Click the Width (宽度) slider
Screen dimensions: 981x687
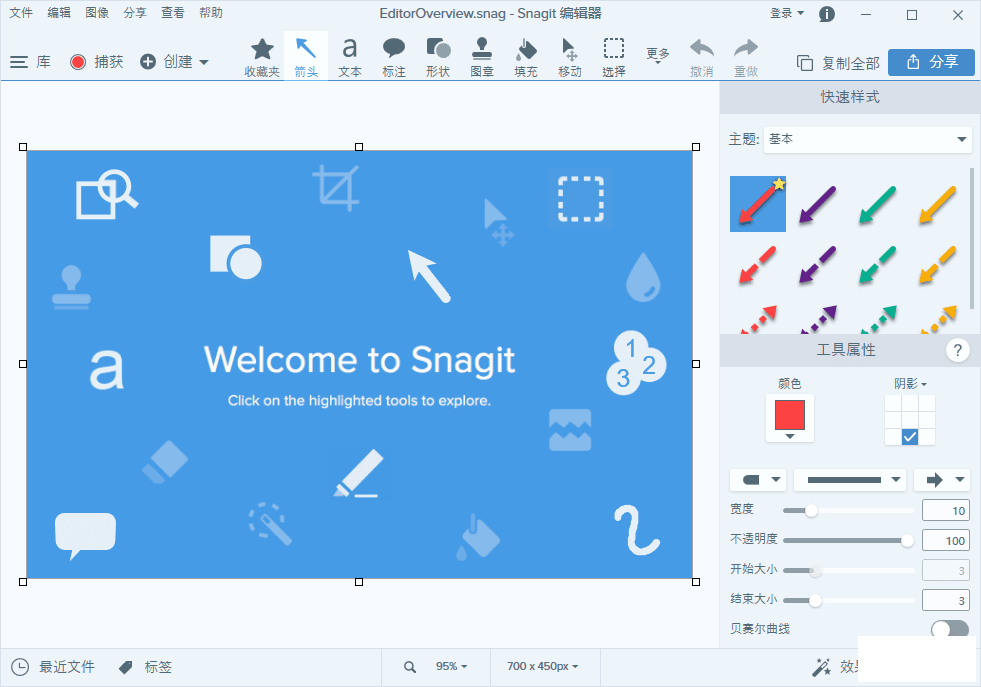(848, 511)
